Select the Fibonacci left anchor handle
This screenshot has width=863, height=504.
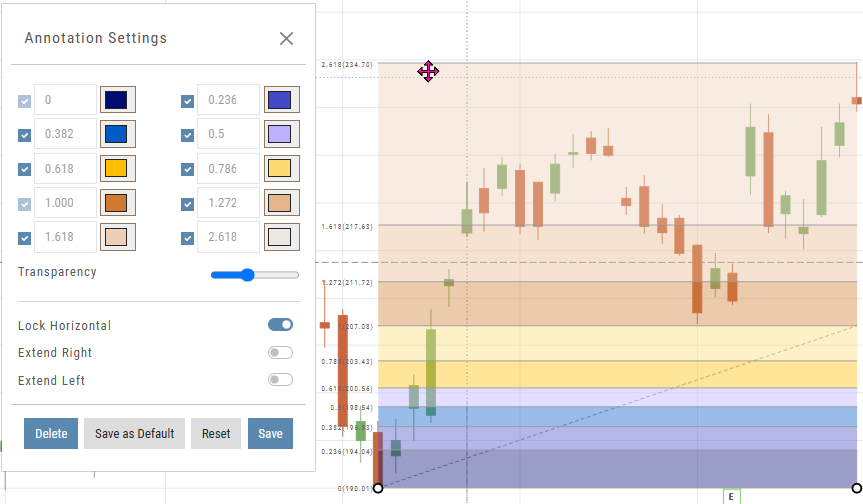click(x=378, y=488)
